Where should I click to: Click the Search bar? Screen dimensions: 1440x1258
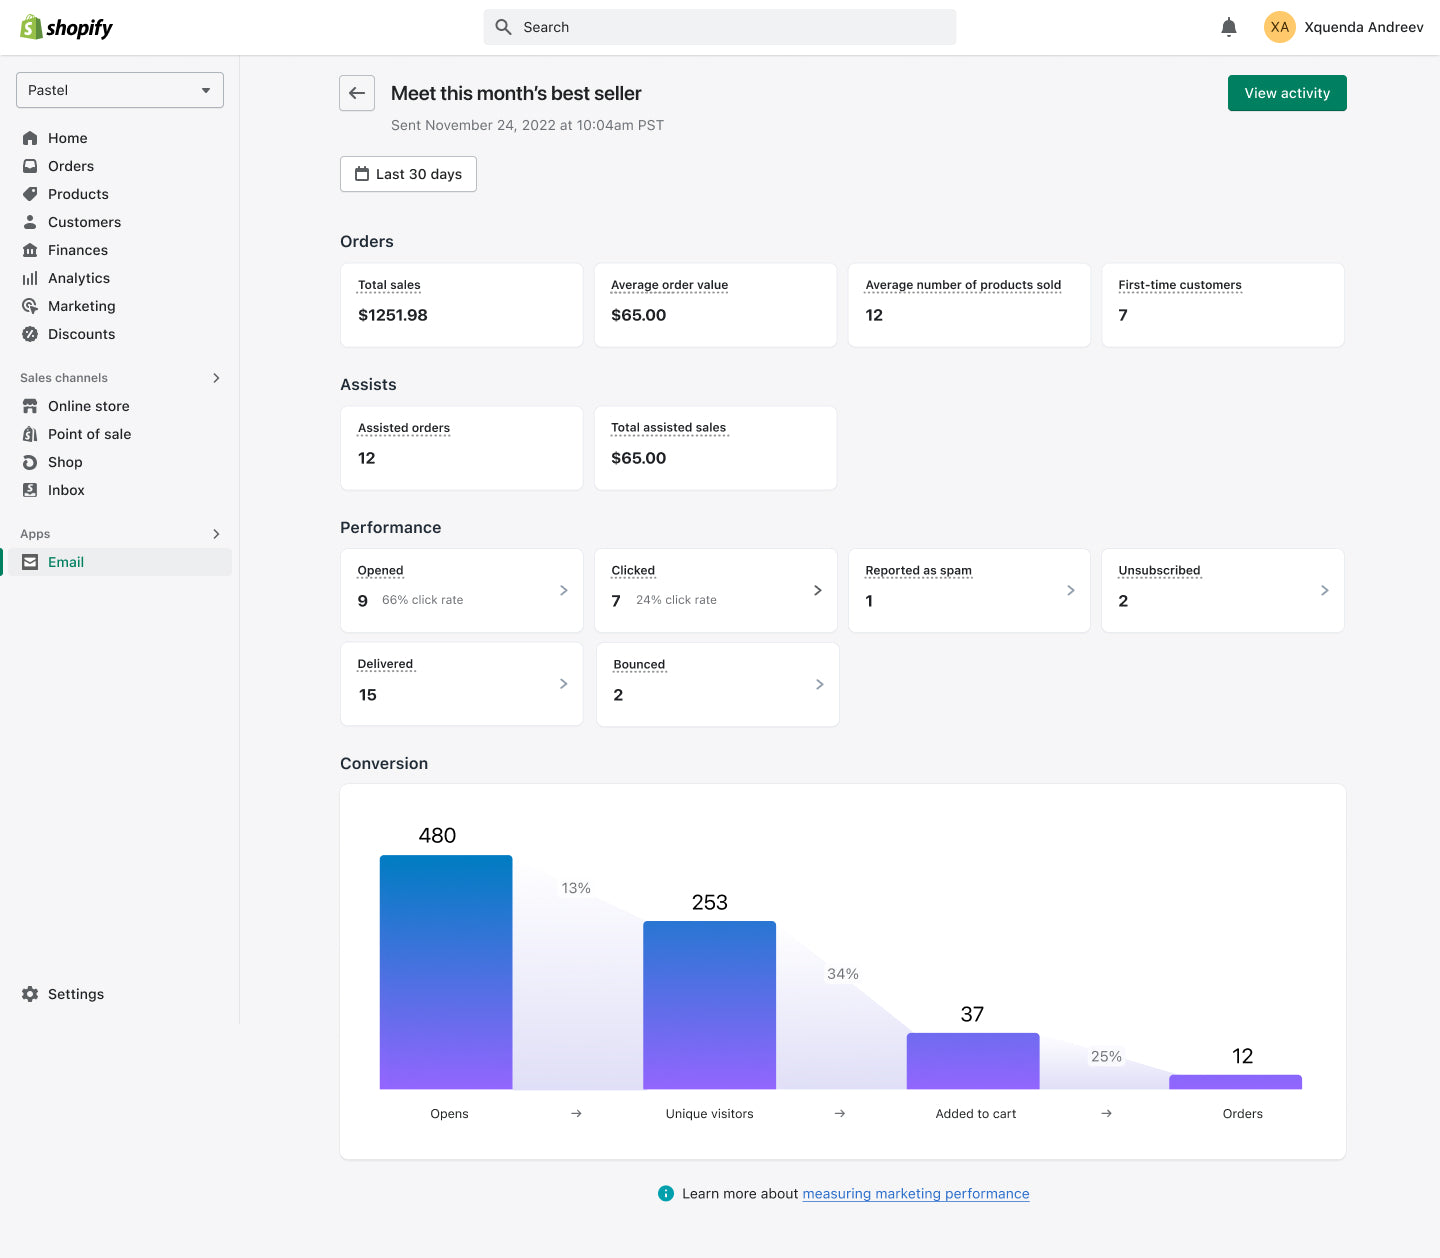point(719,27)
